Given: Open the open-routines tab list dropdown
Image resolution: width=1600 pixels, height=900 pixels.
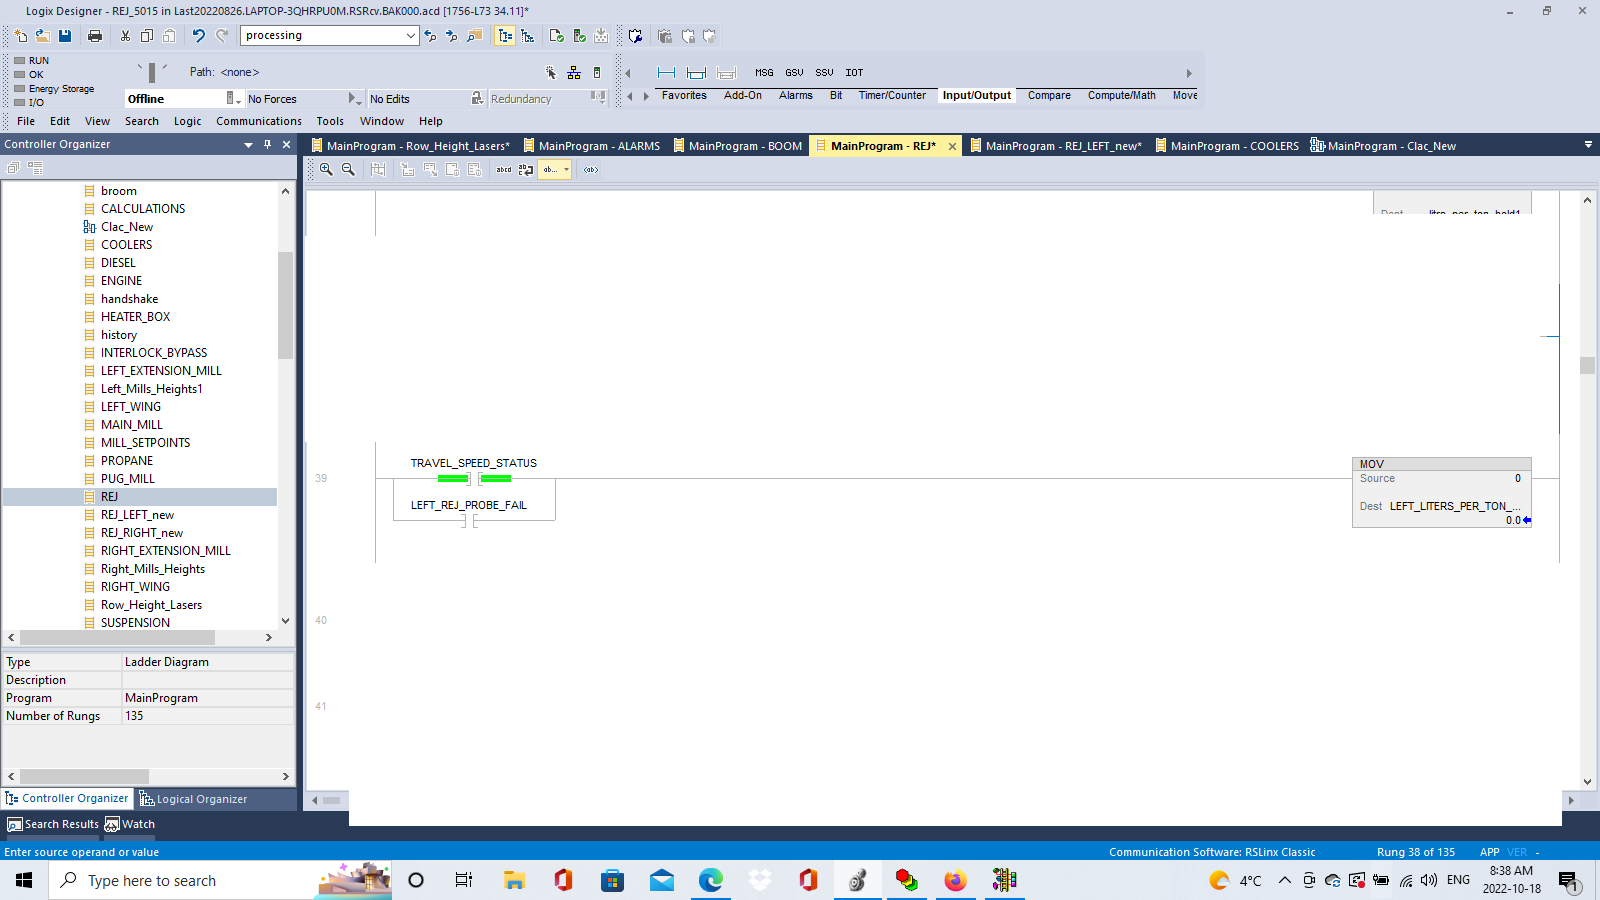Looking at the screenshot, I should pos(1588,145).
